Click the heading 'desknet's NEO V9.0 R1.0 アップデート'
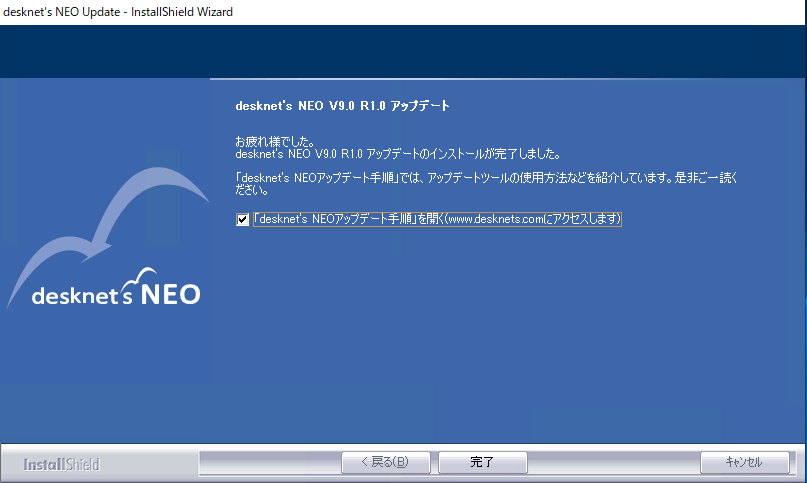 click(x=342, y=106)
